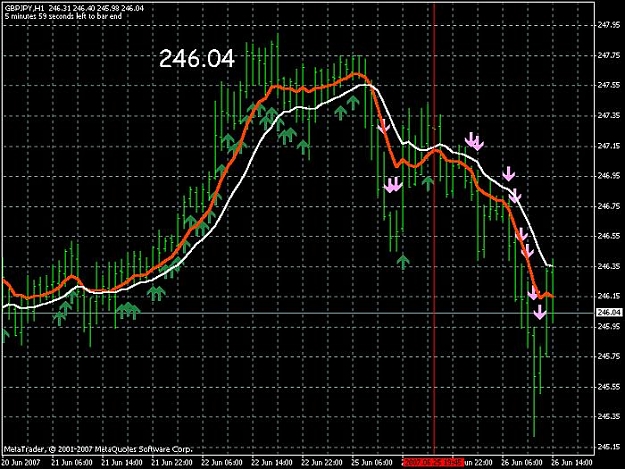The width and height of the screenshot is (625, 469).
Task: Click the '22 Jun 22:00' time label
Action: (x=322, y=463)
